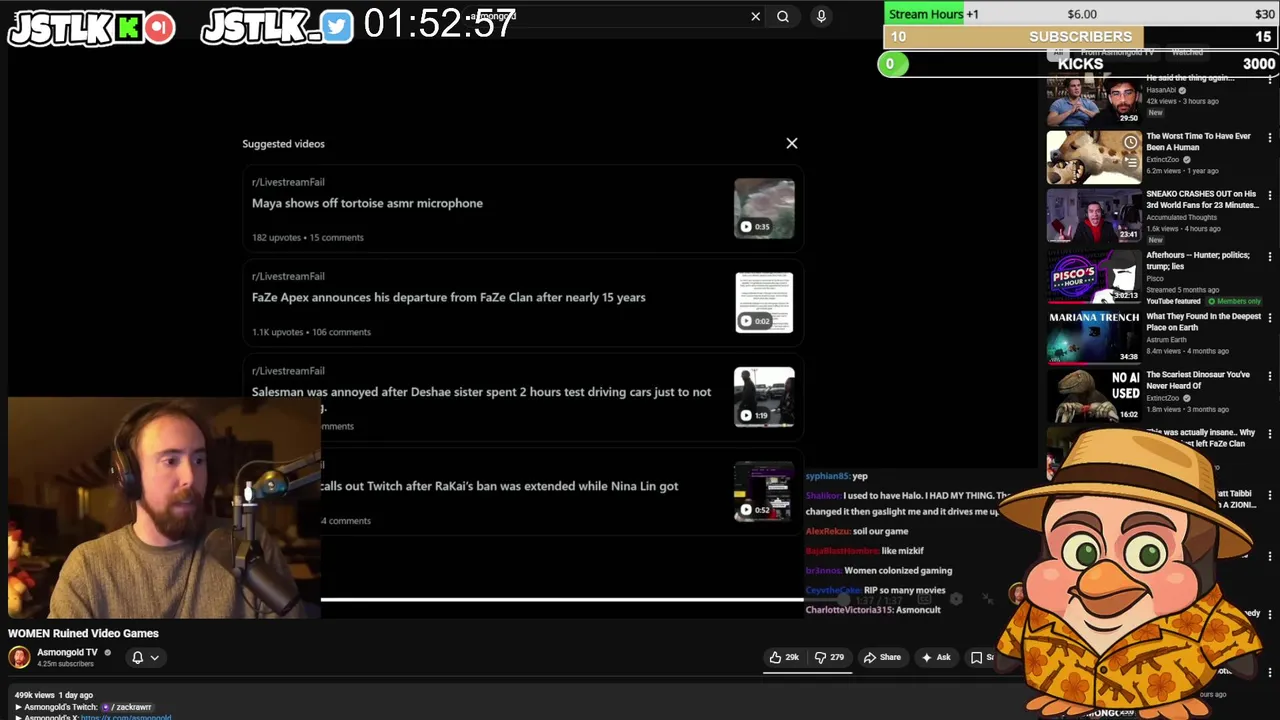
Task: Dislike the video with thumbs-down icon
Action: (x=829, y=657)
